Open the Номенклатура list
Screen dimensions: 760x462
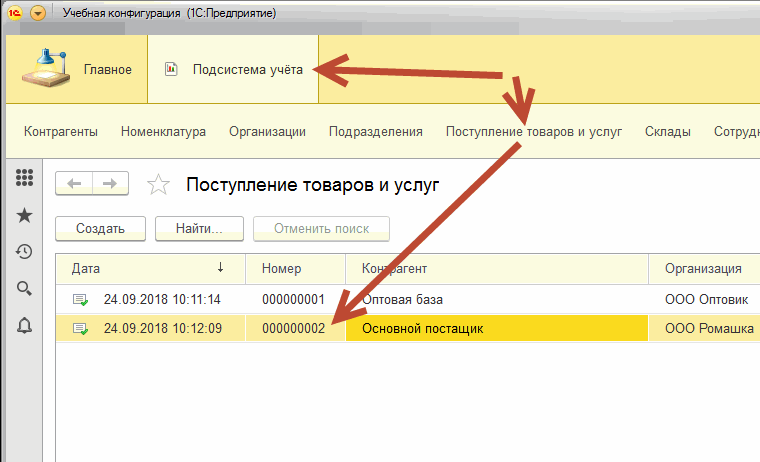(x=163, y=131)
